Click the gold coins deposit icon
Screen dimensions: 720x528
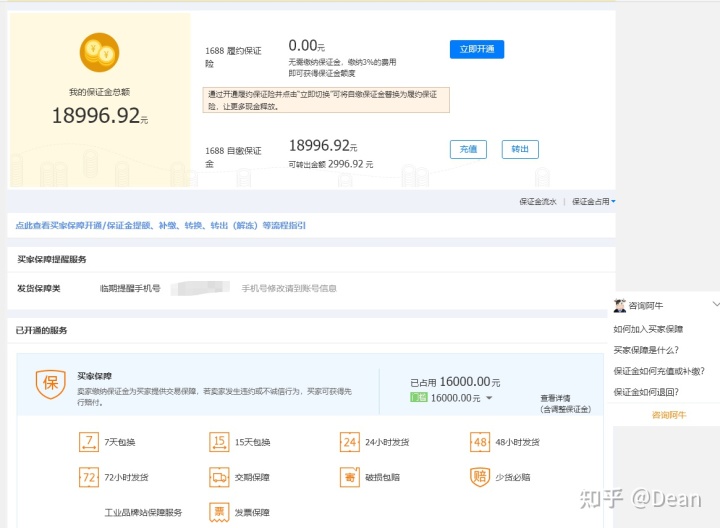pyautogui.click(x=99, y=52)
